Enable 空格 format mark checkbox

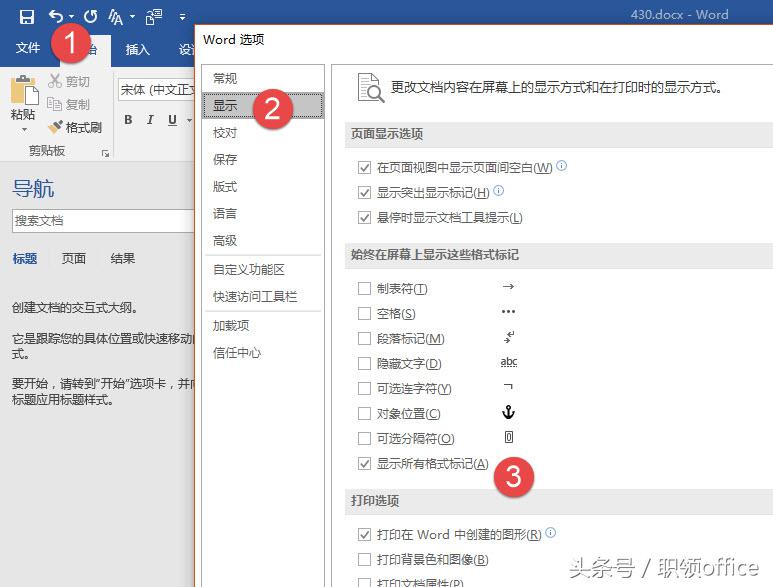[364, 313]
